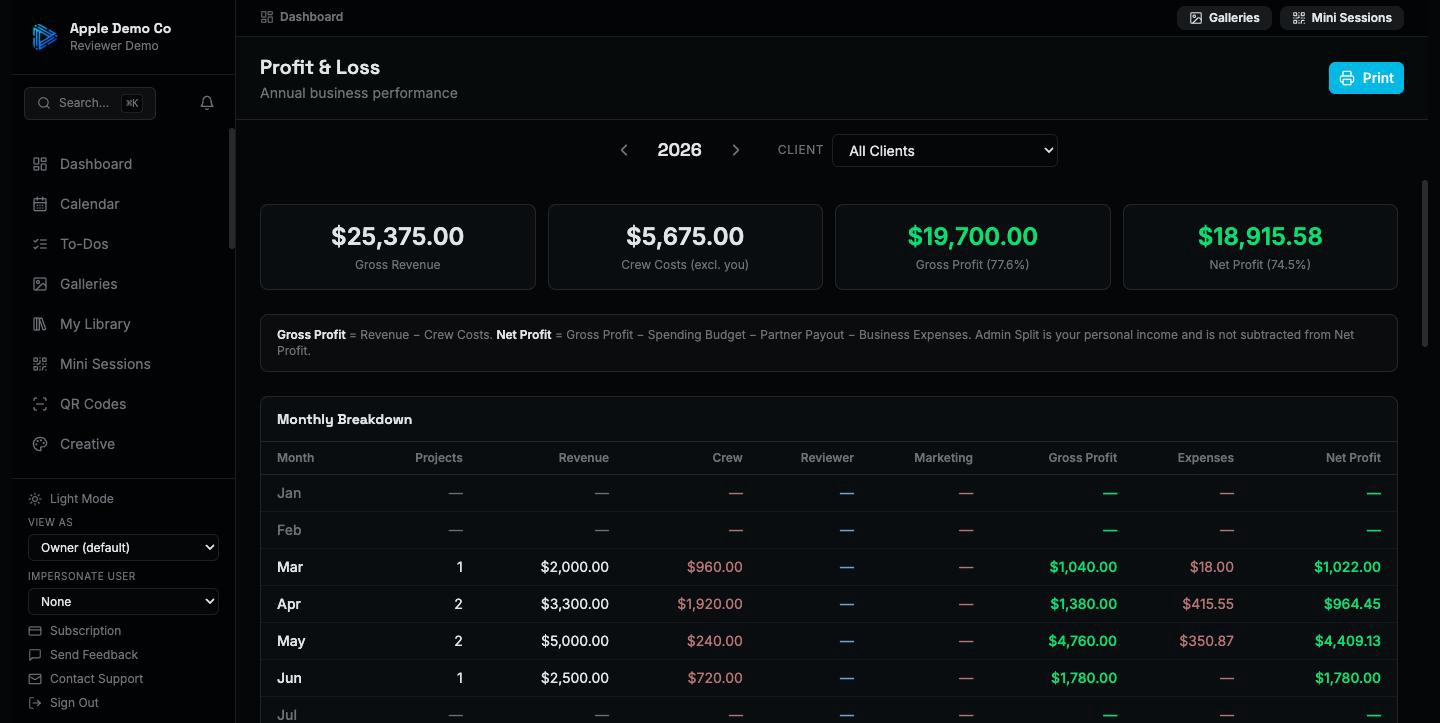Click the Contact Support icon

tap(35, 679)
